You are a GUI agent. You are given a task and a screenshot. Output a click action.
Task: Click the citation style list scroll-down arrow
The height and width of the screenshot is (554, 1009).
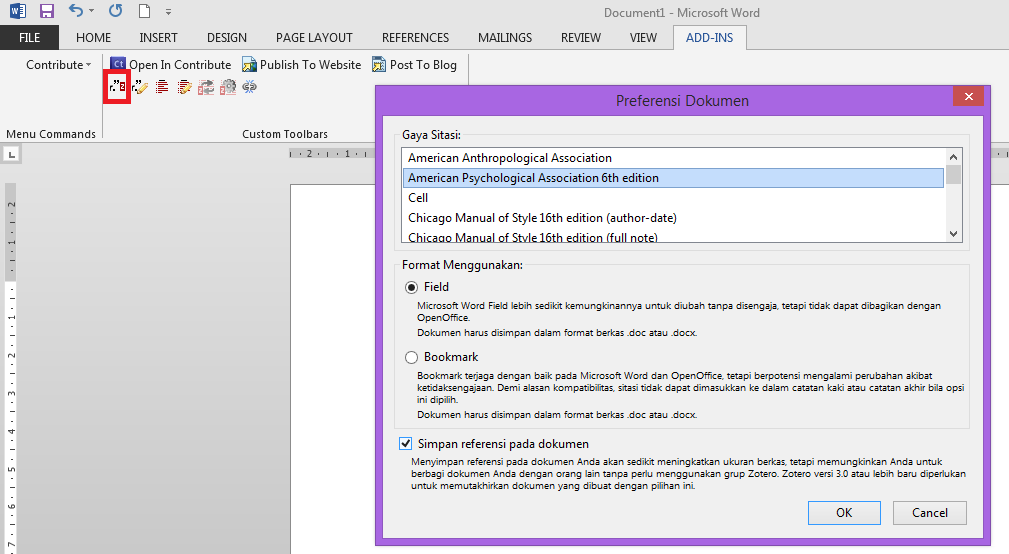954,234
